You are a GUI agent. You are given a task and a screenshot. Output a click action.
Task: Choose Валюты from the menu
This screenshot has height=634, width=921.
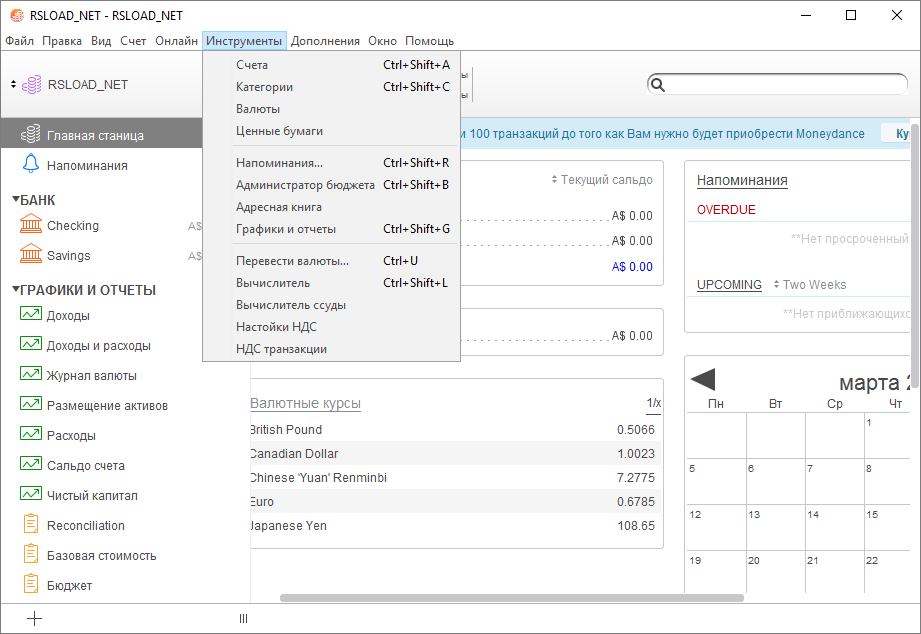pos(331,109)
